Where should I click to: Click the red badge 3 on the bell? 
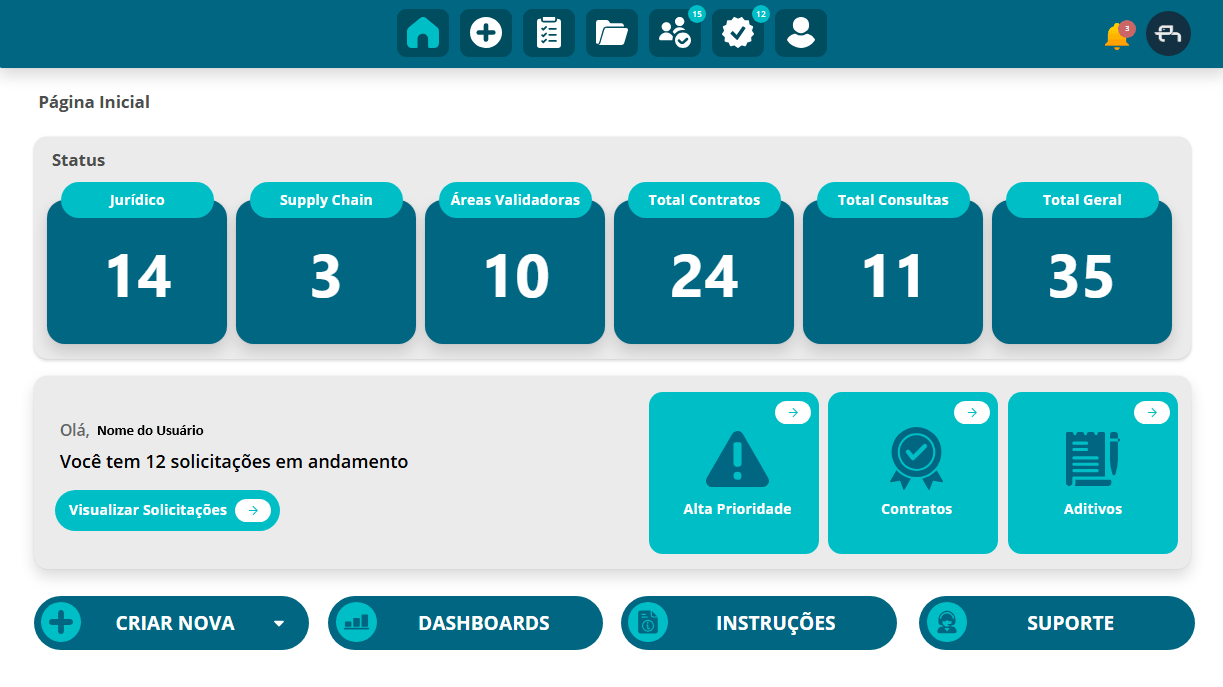tap(1127, 28)
